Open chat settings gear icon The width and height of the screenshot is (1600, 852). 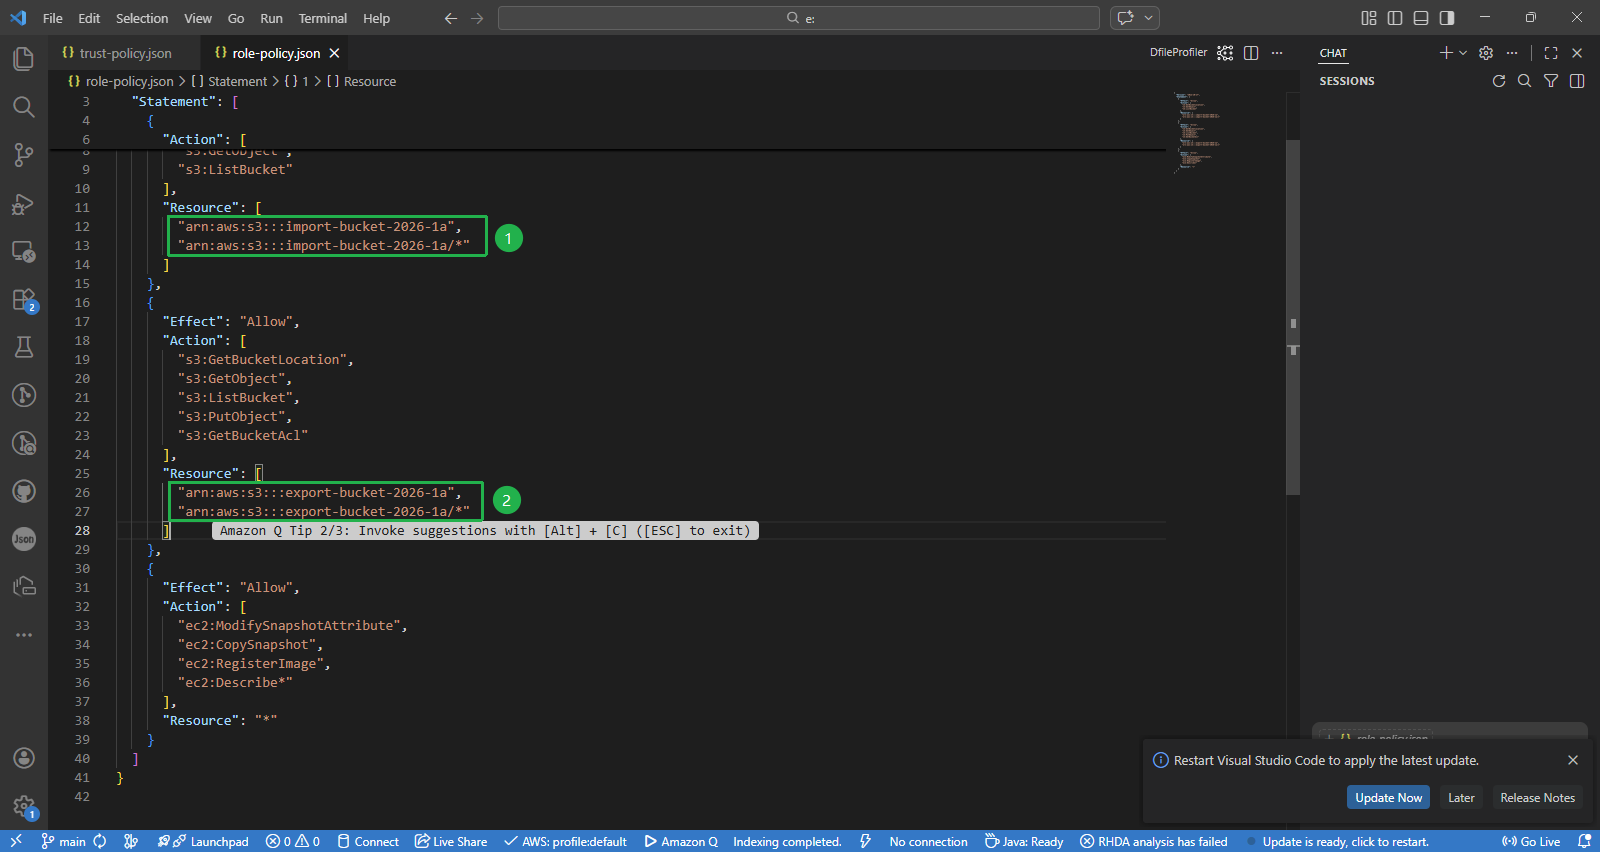point(1486,53)
